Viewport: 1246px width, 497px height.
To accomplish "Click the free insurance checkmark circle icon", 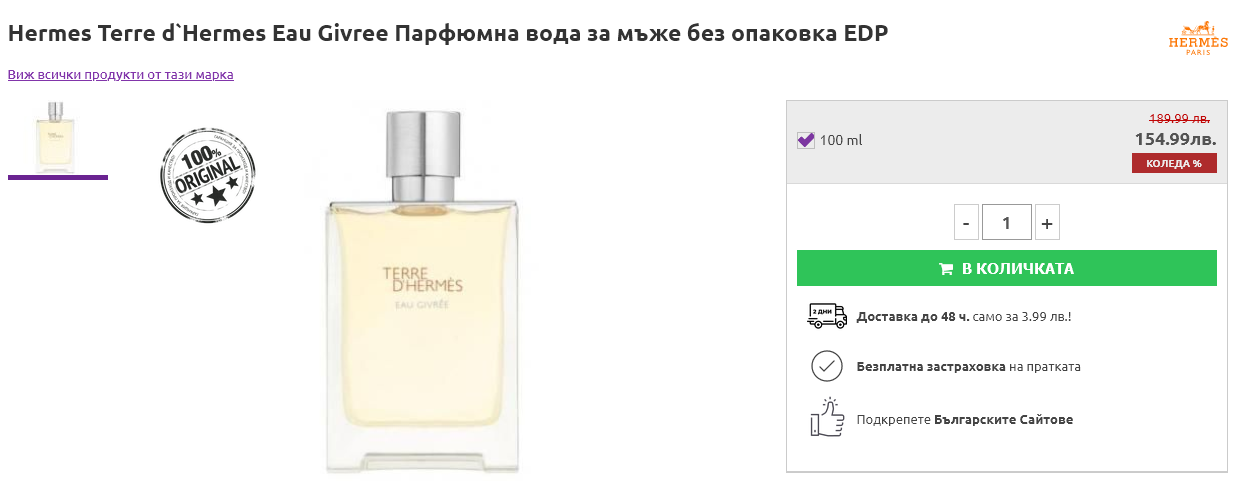I will pos(826,366).
